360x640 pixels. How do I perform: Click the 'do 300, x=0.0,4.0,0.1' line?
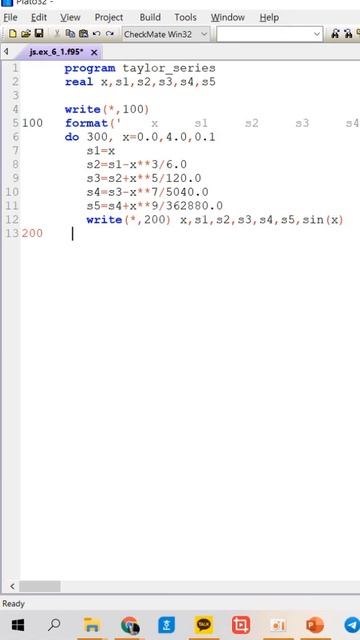140,137
